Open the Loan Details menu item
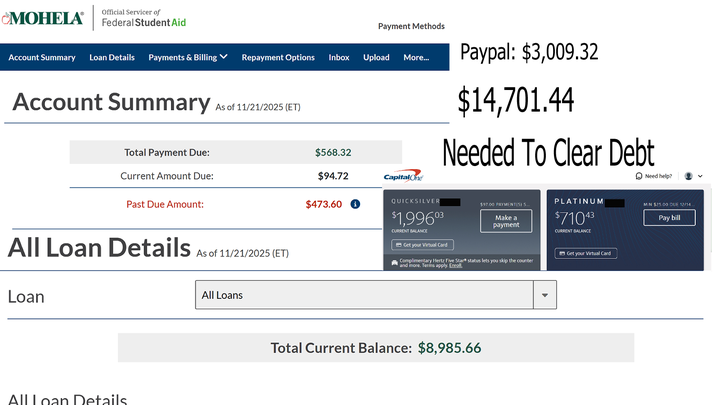 pyautogui.click(x=112, y=57)
